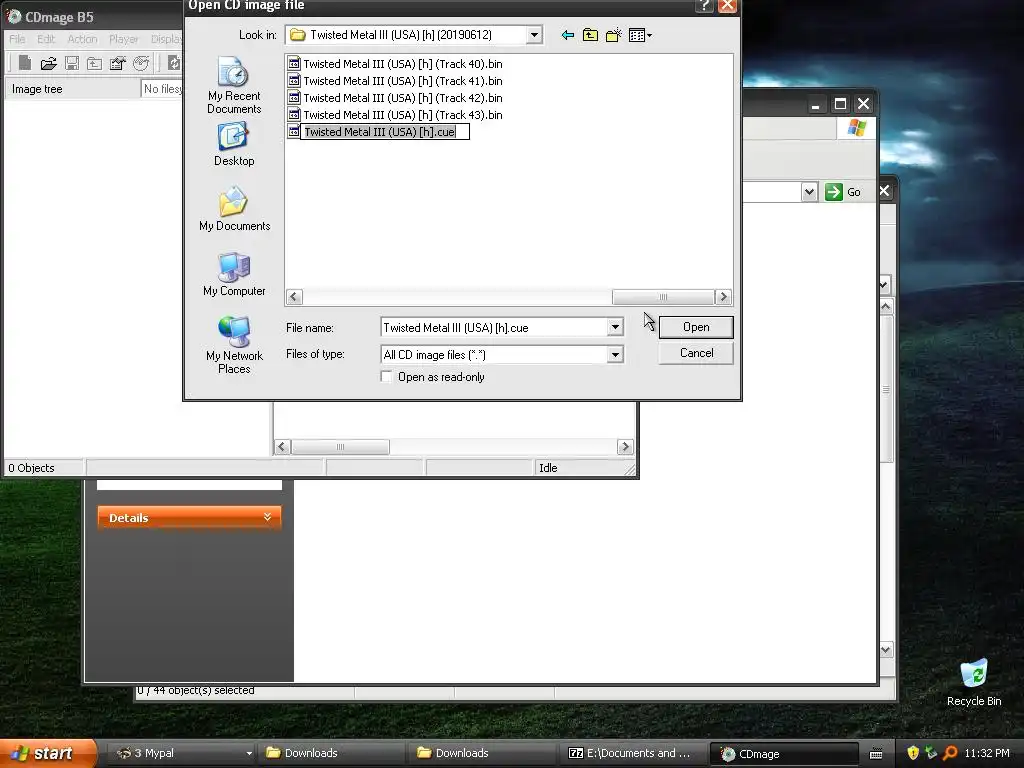The image size is (1024, 768).
Task: Click the Track 40 bin file icon
Action: pyautogui.click(x=294, y=64)
